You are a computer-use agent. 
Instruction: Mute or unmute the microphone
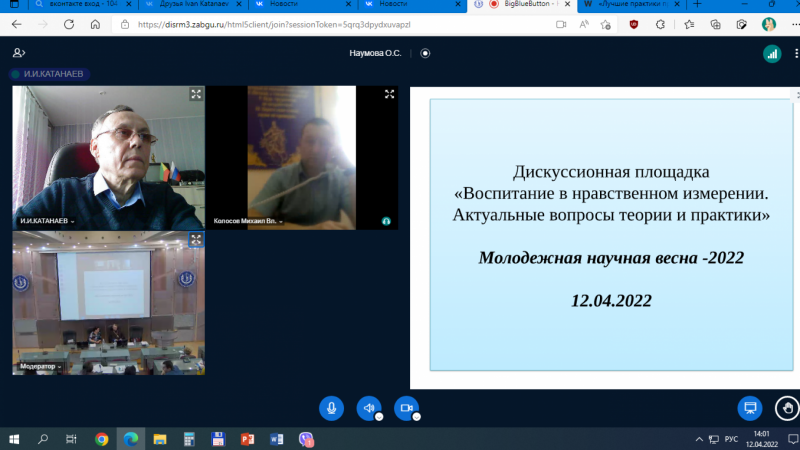pyautogui.click(x=332, y=408)
